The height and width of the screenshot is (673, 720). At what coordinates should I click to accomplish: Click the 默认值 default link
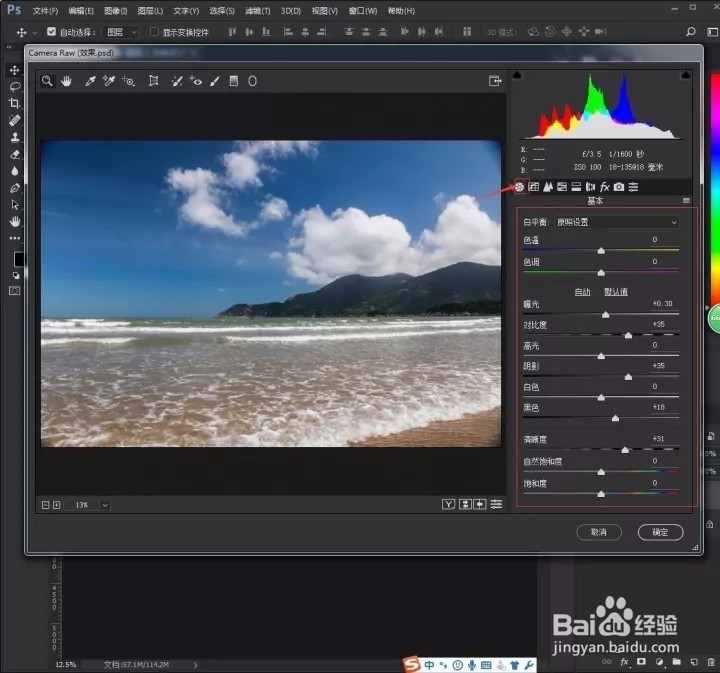[616, 292]
